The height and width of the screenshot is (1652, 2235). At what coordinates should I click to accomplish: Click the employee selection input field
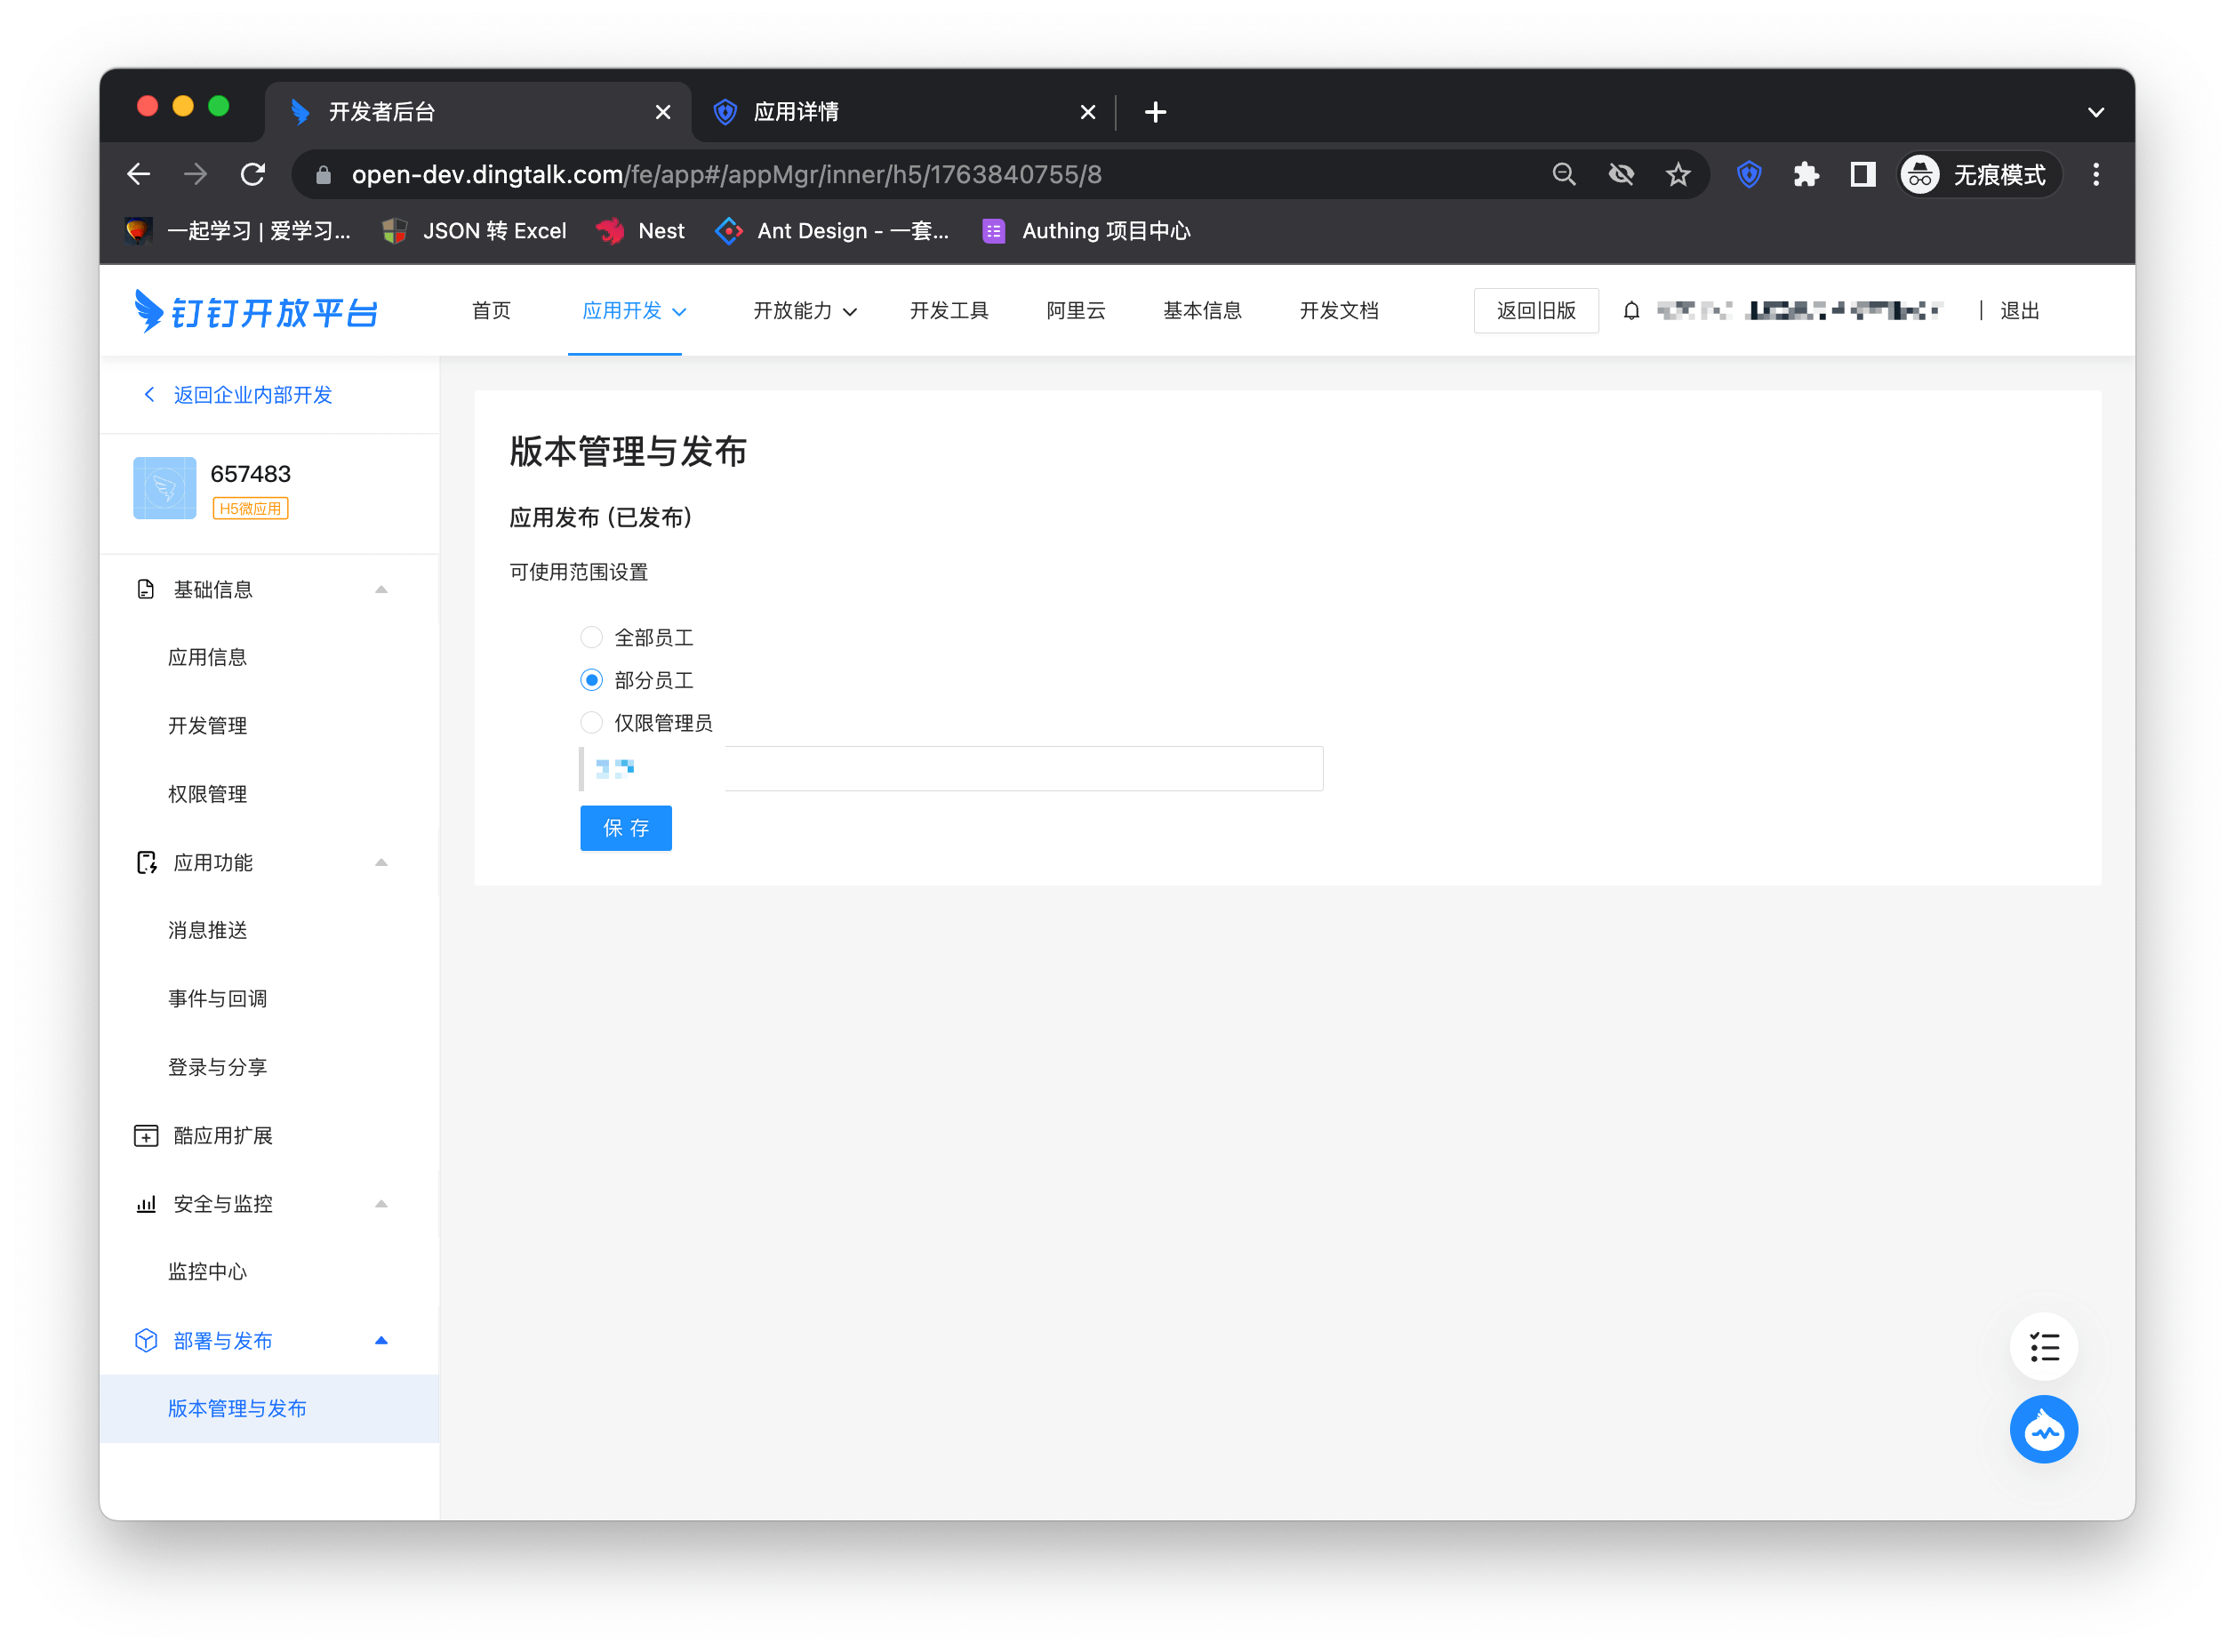pyautogui.click(x=1020, y=768)
